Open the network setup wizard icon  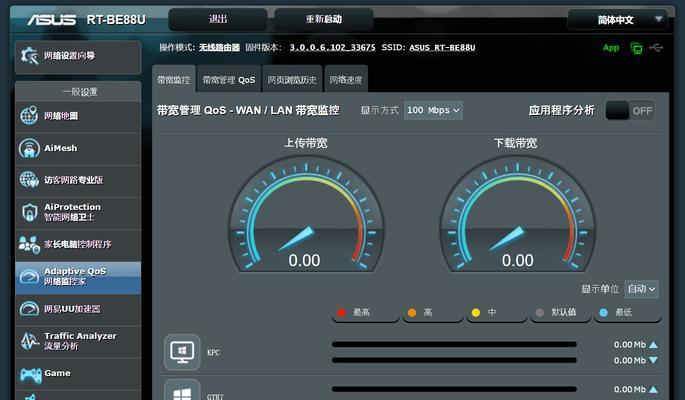coord(30,56)
